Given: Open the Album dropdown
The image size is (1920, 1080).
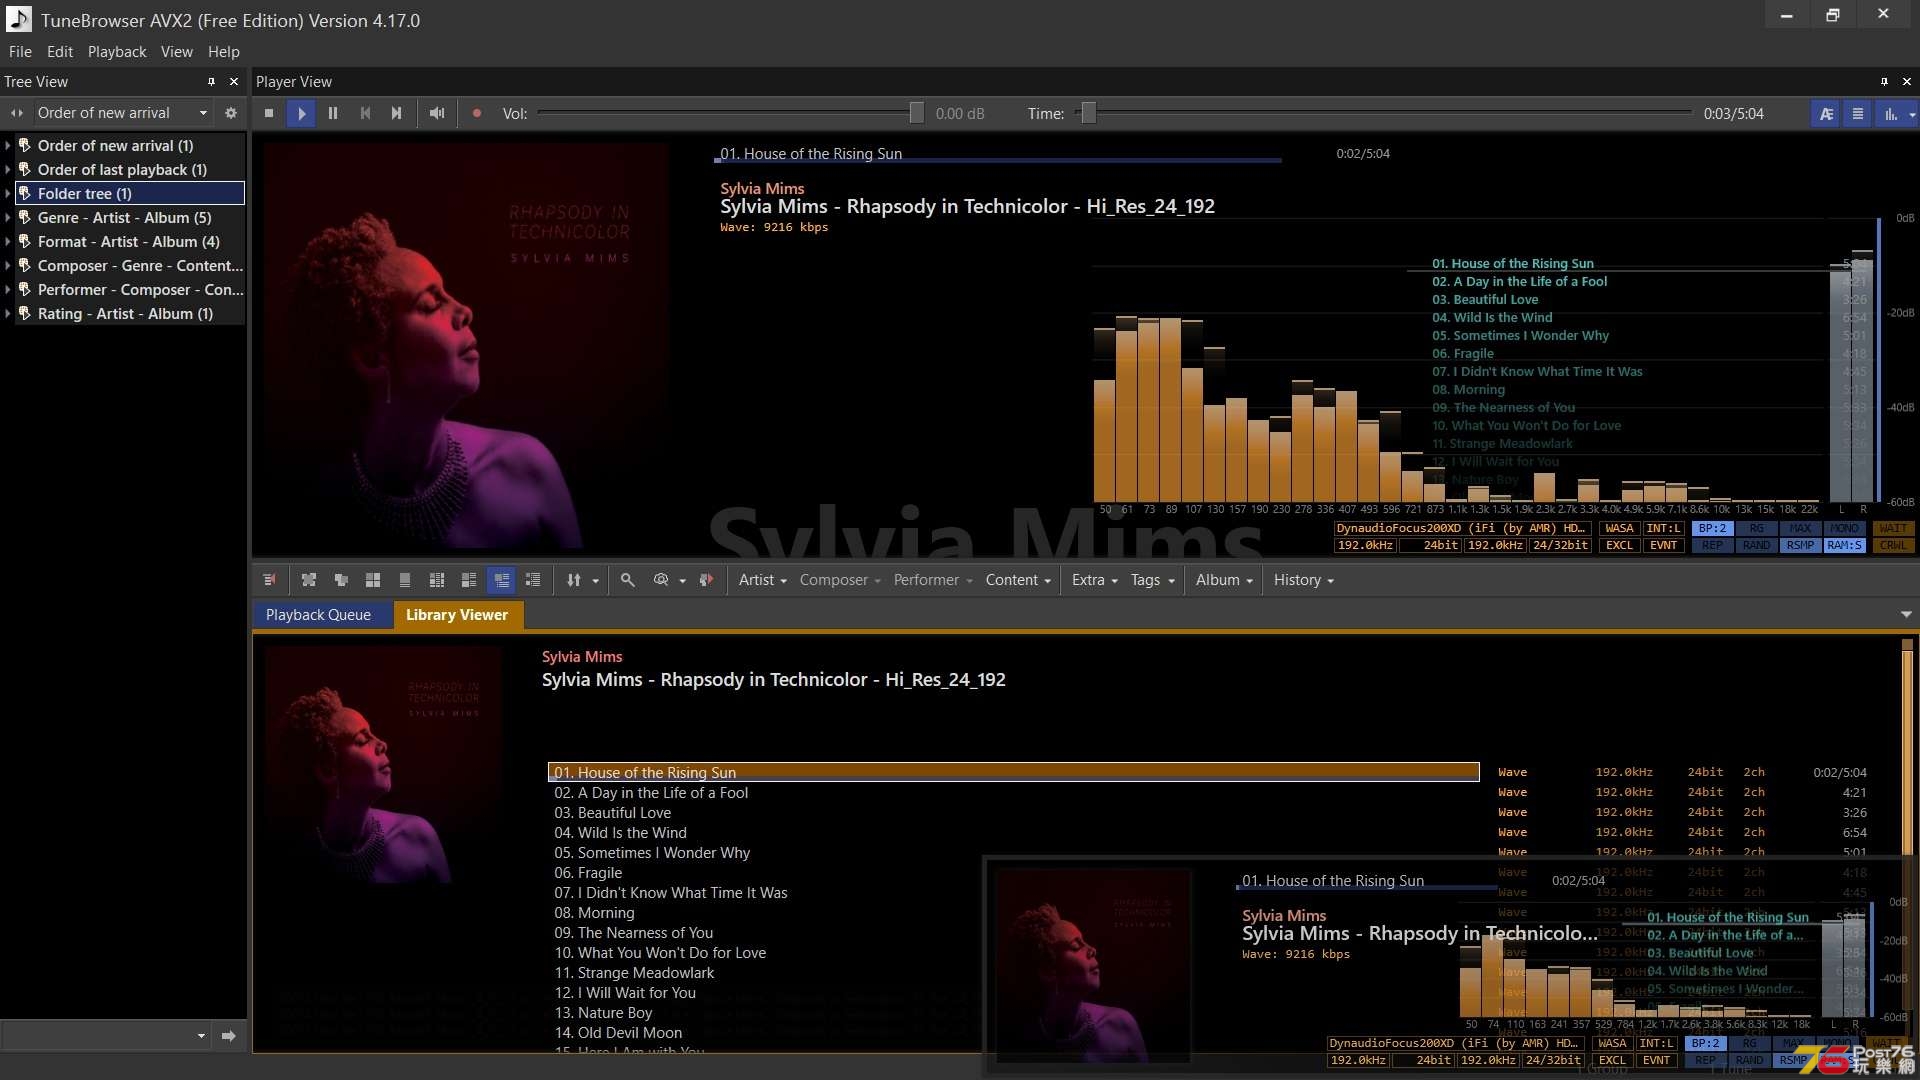Looking at the screenshot, I should pos(1224,580).
